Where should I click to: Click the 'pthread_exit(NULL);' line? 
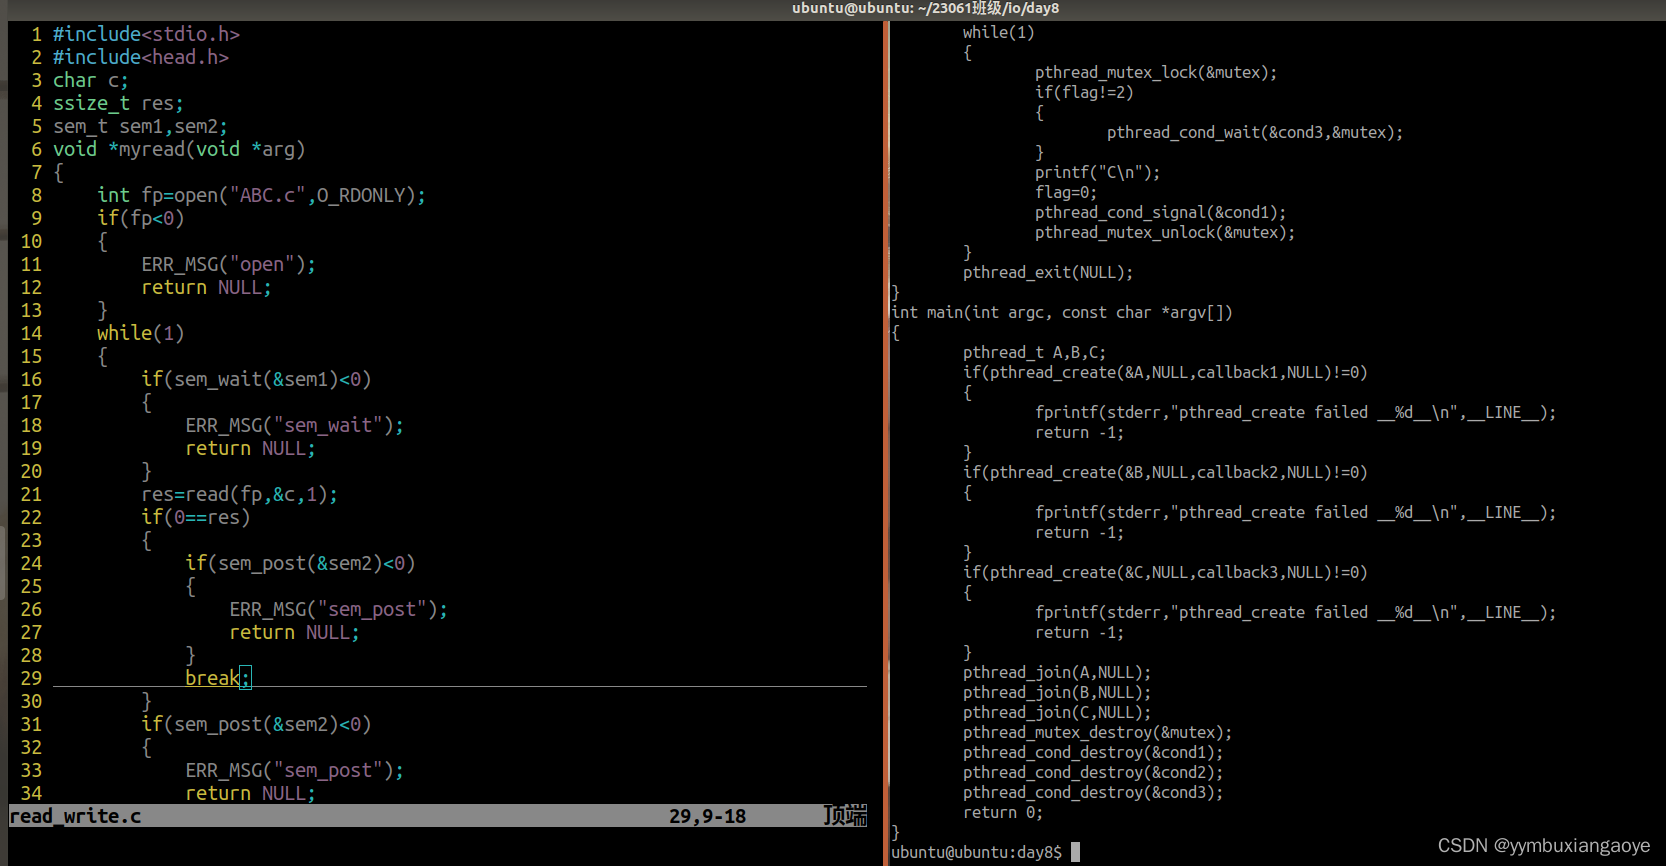tap(1047, 272)
